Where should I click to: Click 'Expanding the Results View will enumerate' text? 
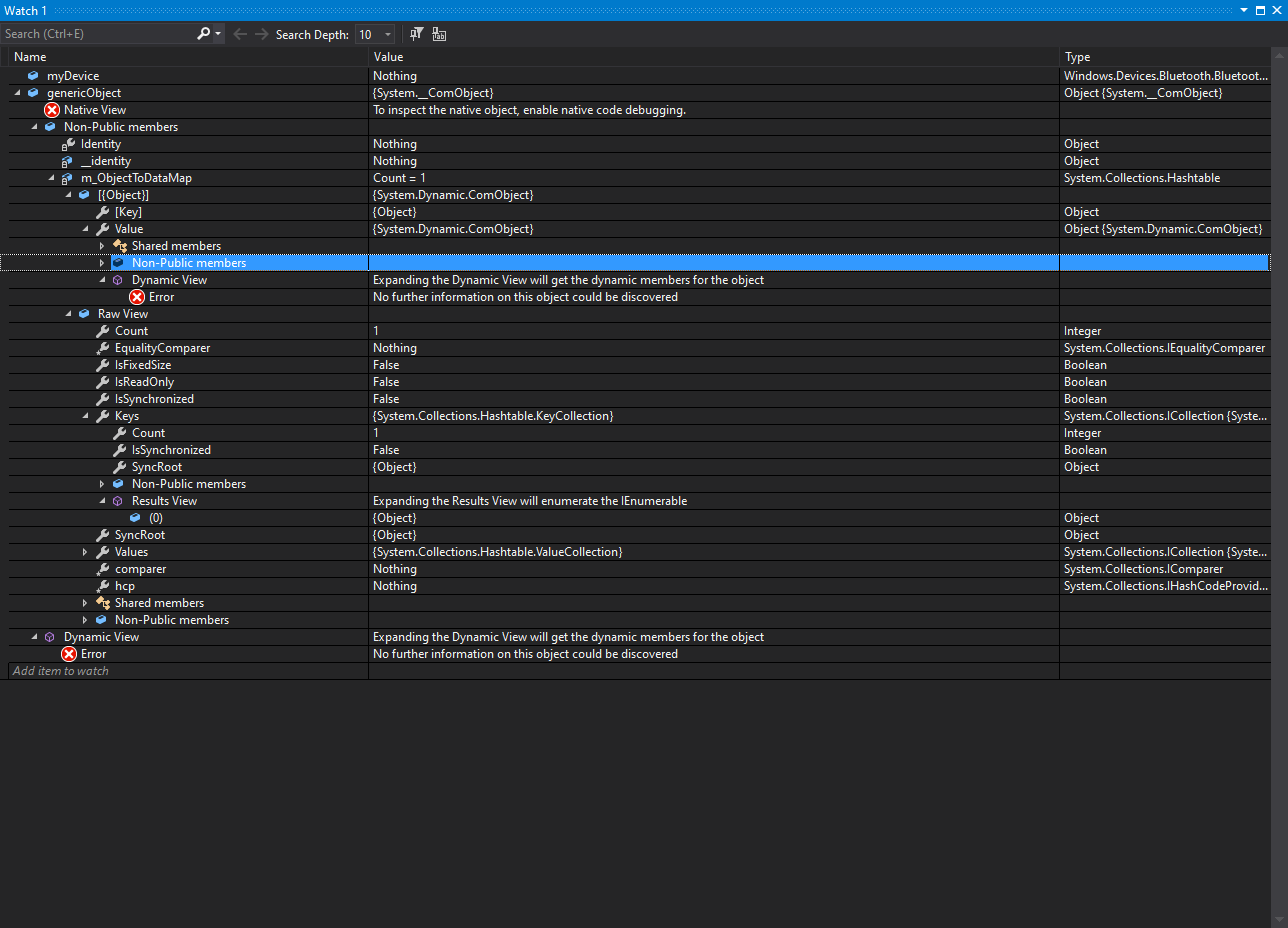point(530,501)
